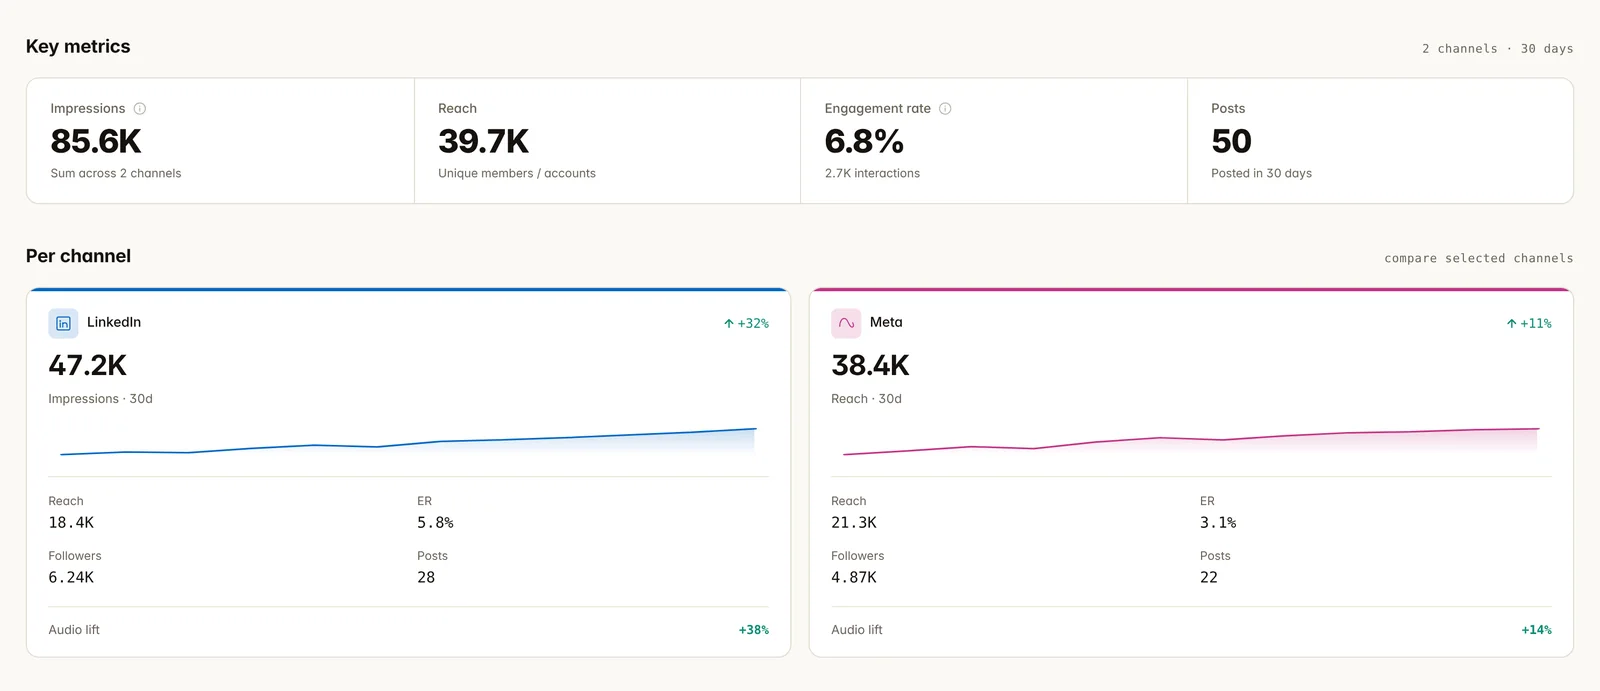Select the LinkedIn 47.2K impressions figure
The width and height of the screenshot is (1600, 691).
(88, 365)
